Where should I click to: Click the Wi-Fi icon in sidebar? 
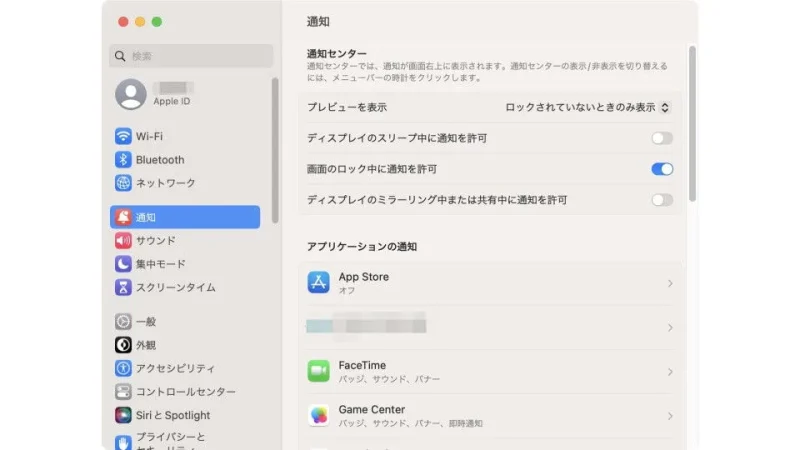click(123, 136)
